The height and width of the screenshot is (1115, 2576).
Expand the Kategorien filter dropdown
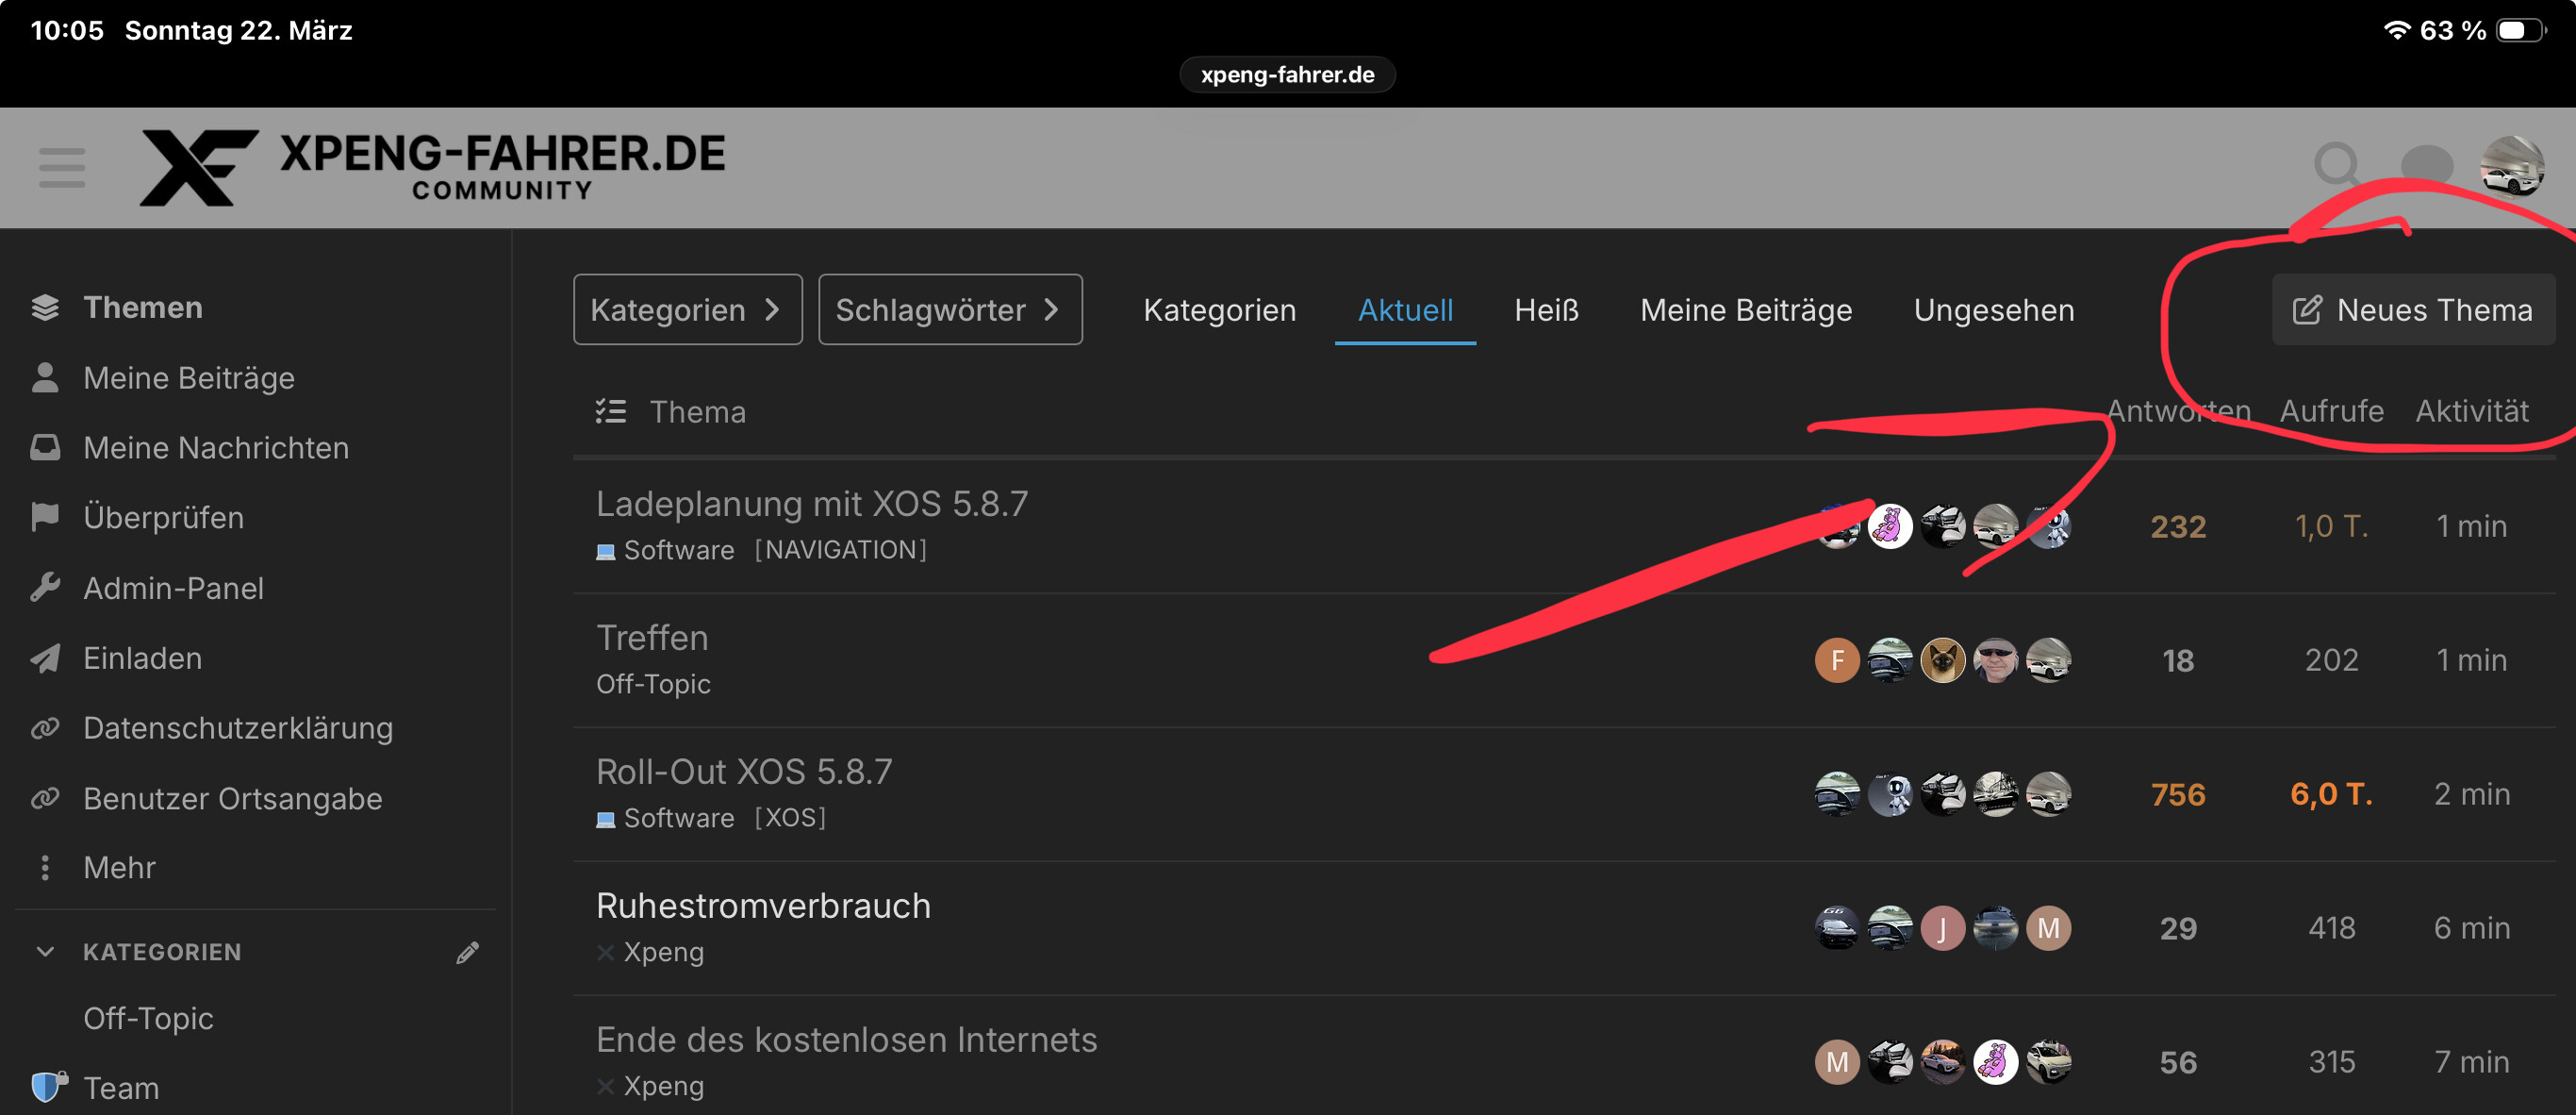click(x=687, y=310)
